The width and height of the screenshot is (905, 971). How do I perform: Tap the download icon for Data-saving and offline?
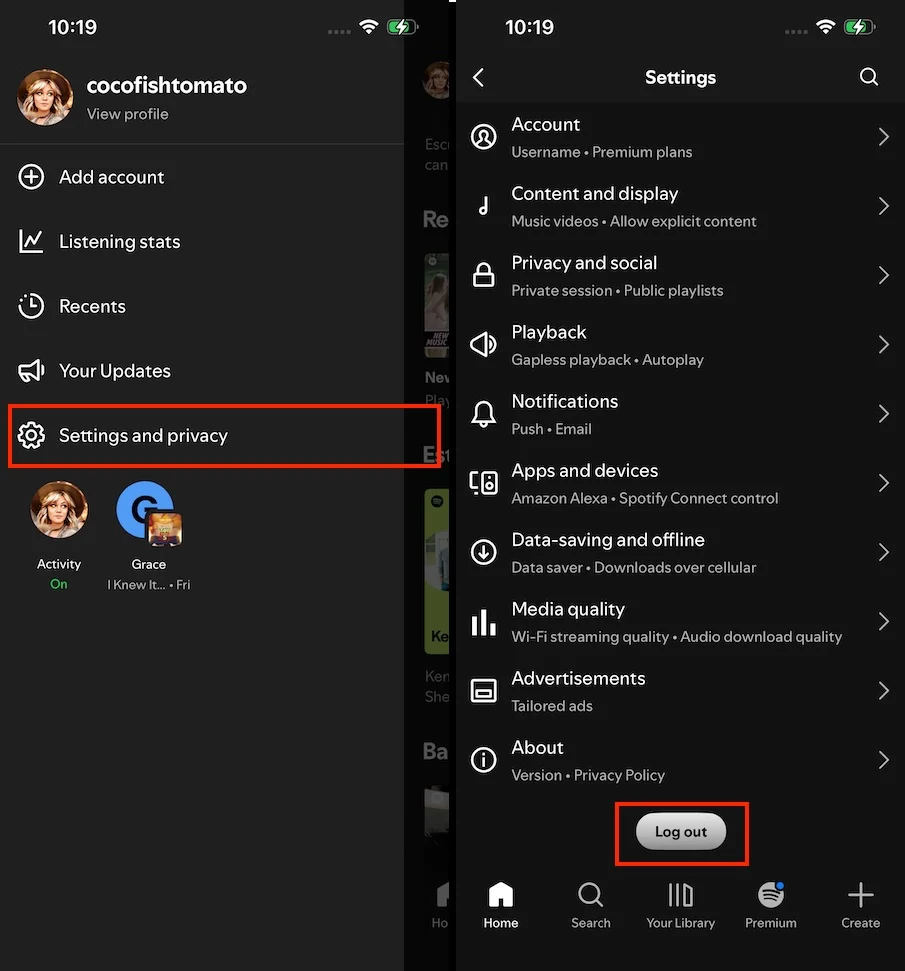[x=483, y=552]
